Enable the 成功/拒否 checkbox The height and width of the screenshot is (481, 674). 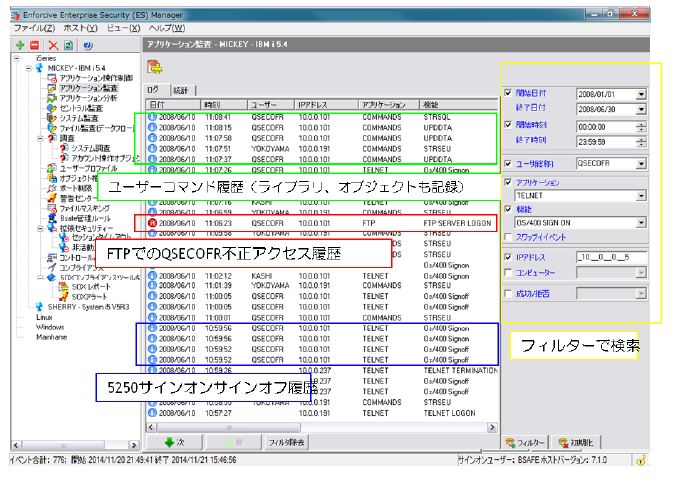508,293
